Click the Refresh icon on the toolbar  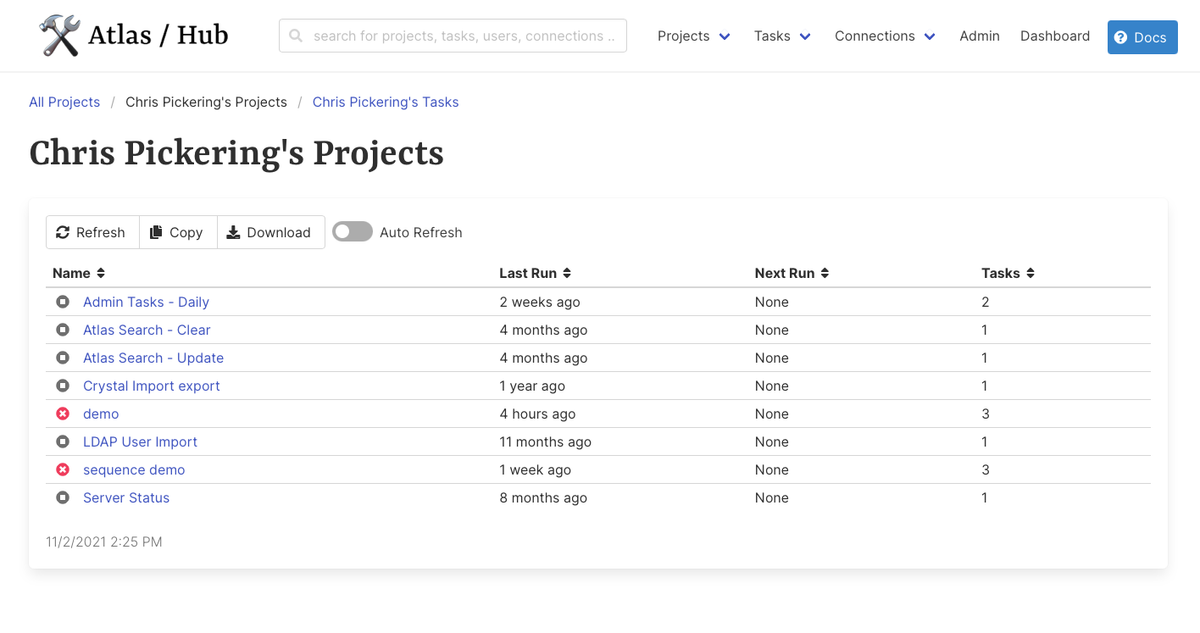pos(64,232)
